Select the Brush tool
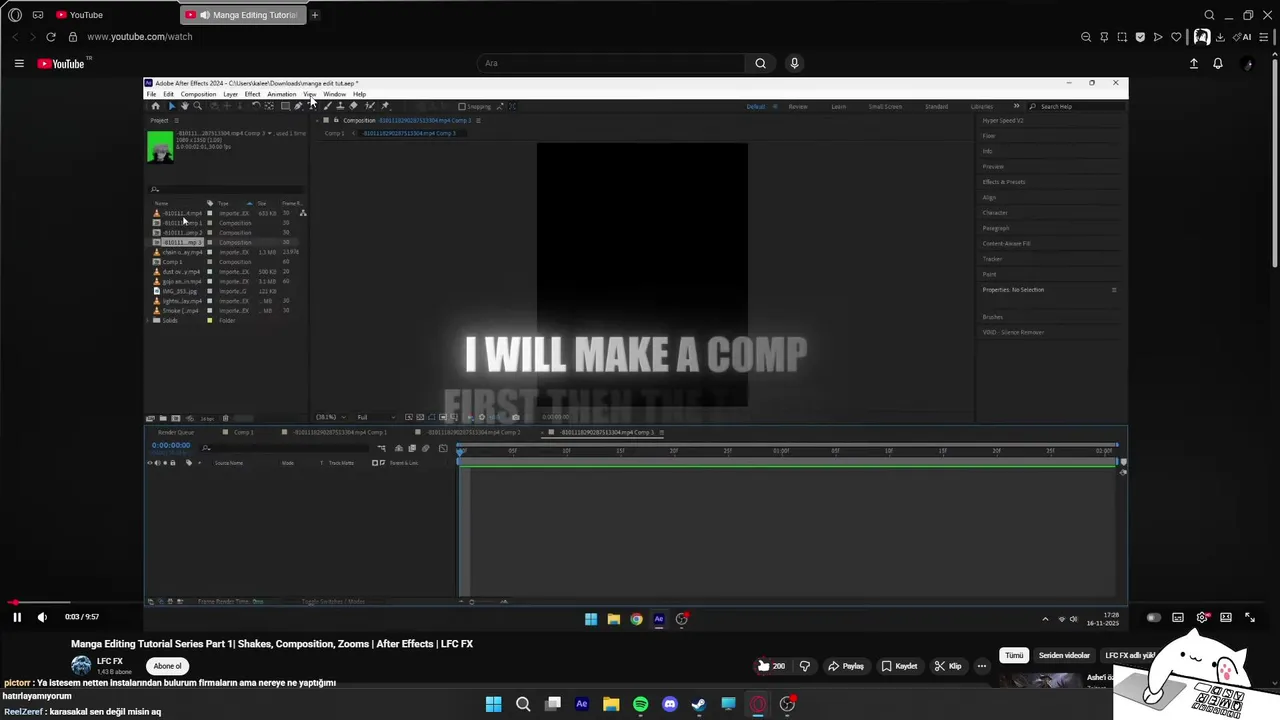This screenshot has height=720, width=1280. (x=327, y=106)
